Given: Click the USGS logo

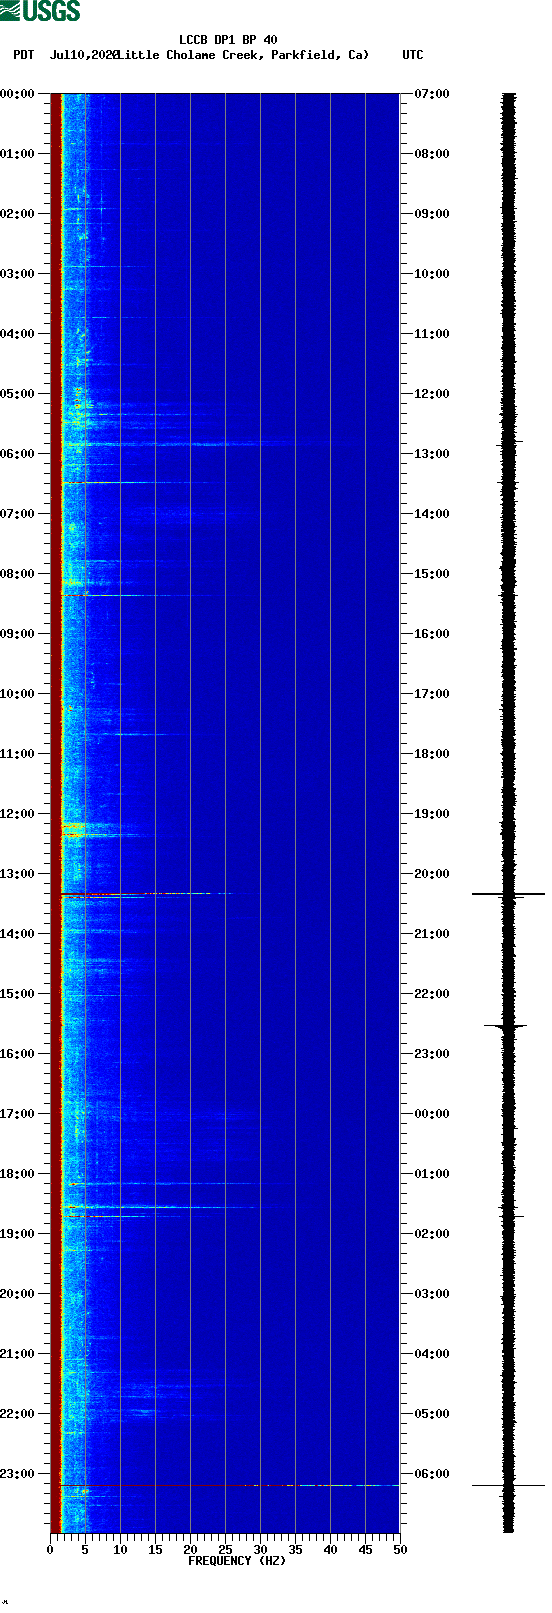Looking at the screenshot, I should pos(40,11).
